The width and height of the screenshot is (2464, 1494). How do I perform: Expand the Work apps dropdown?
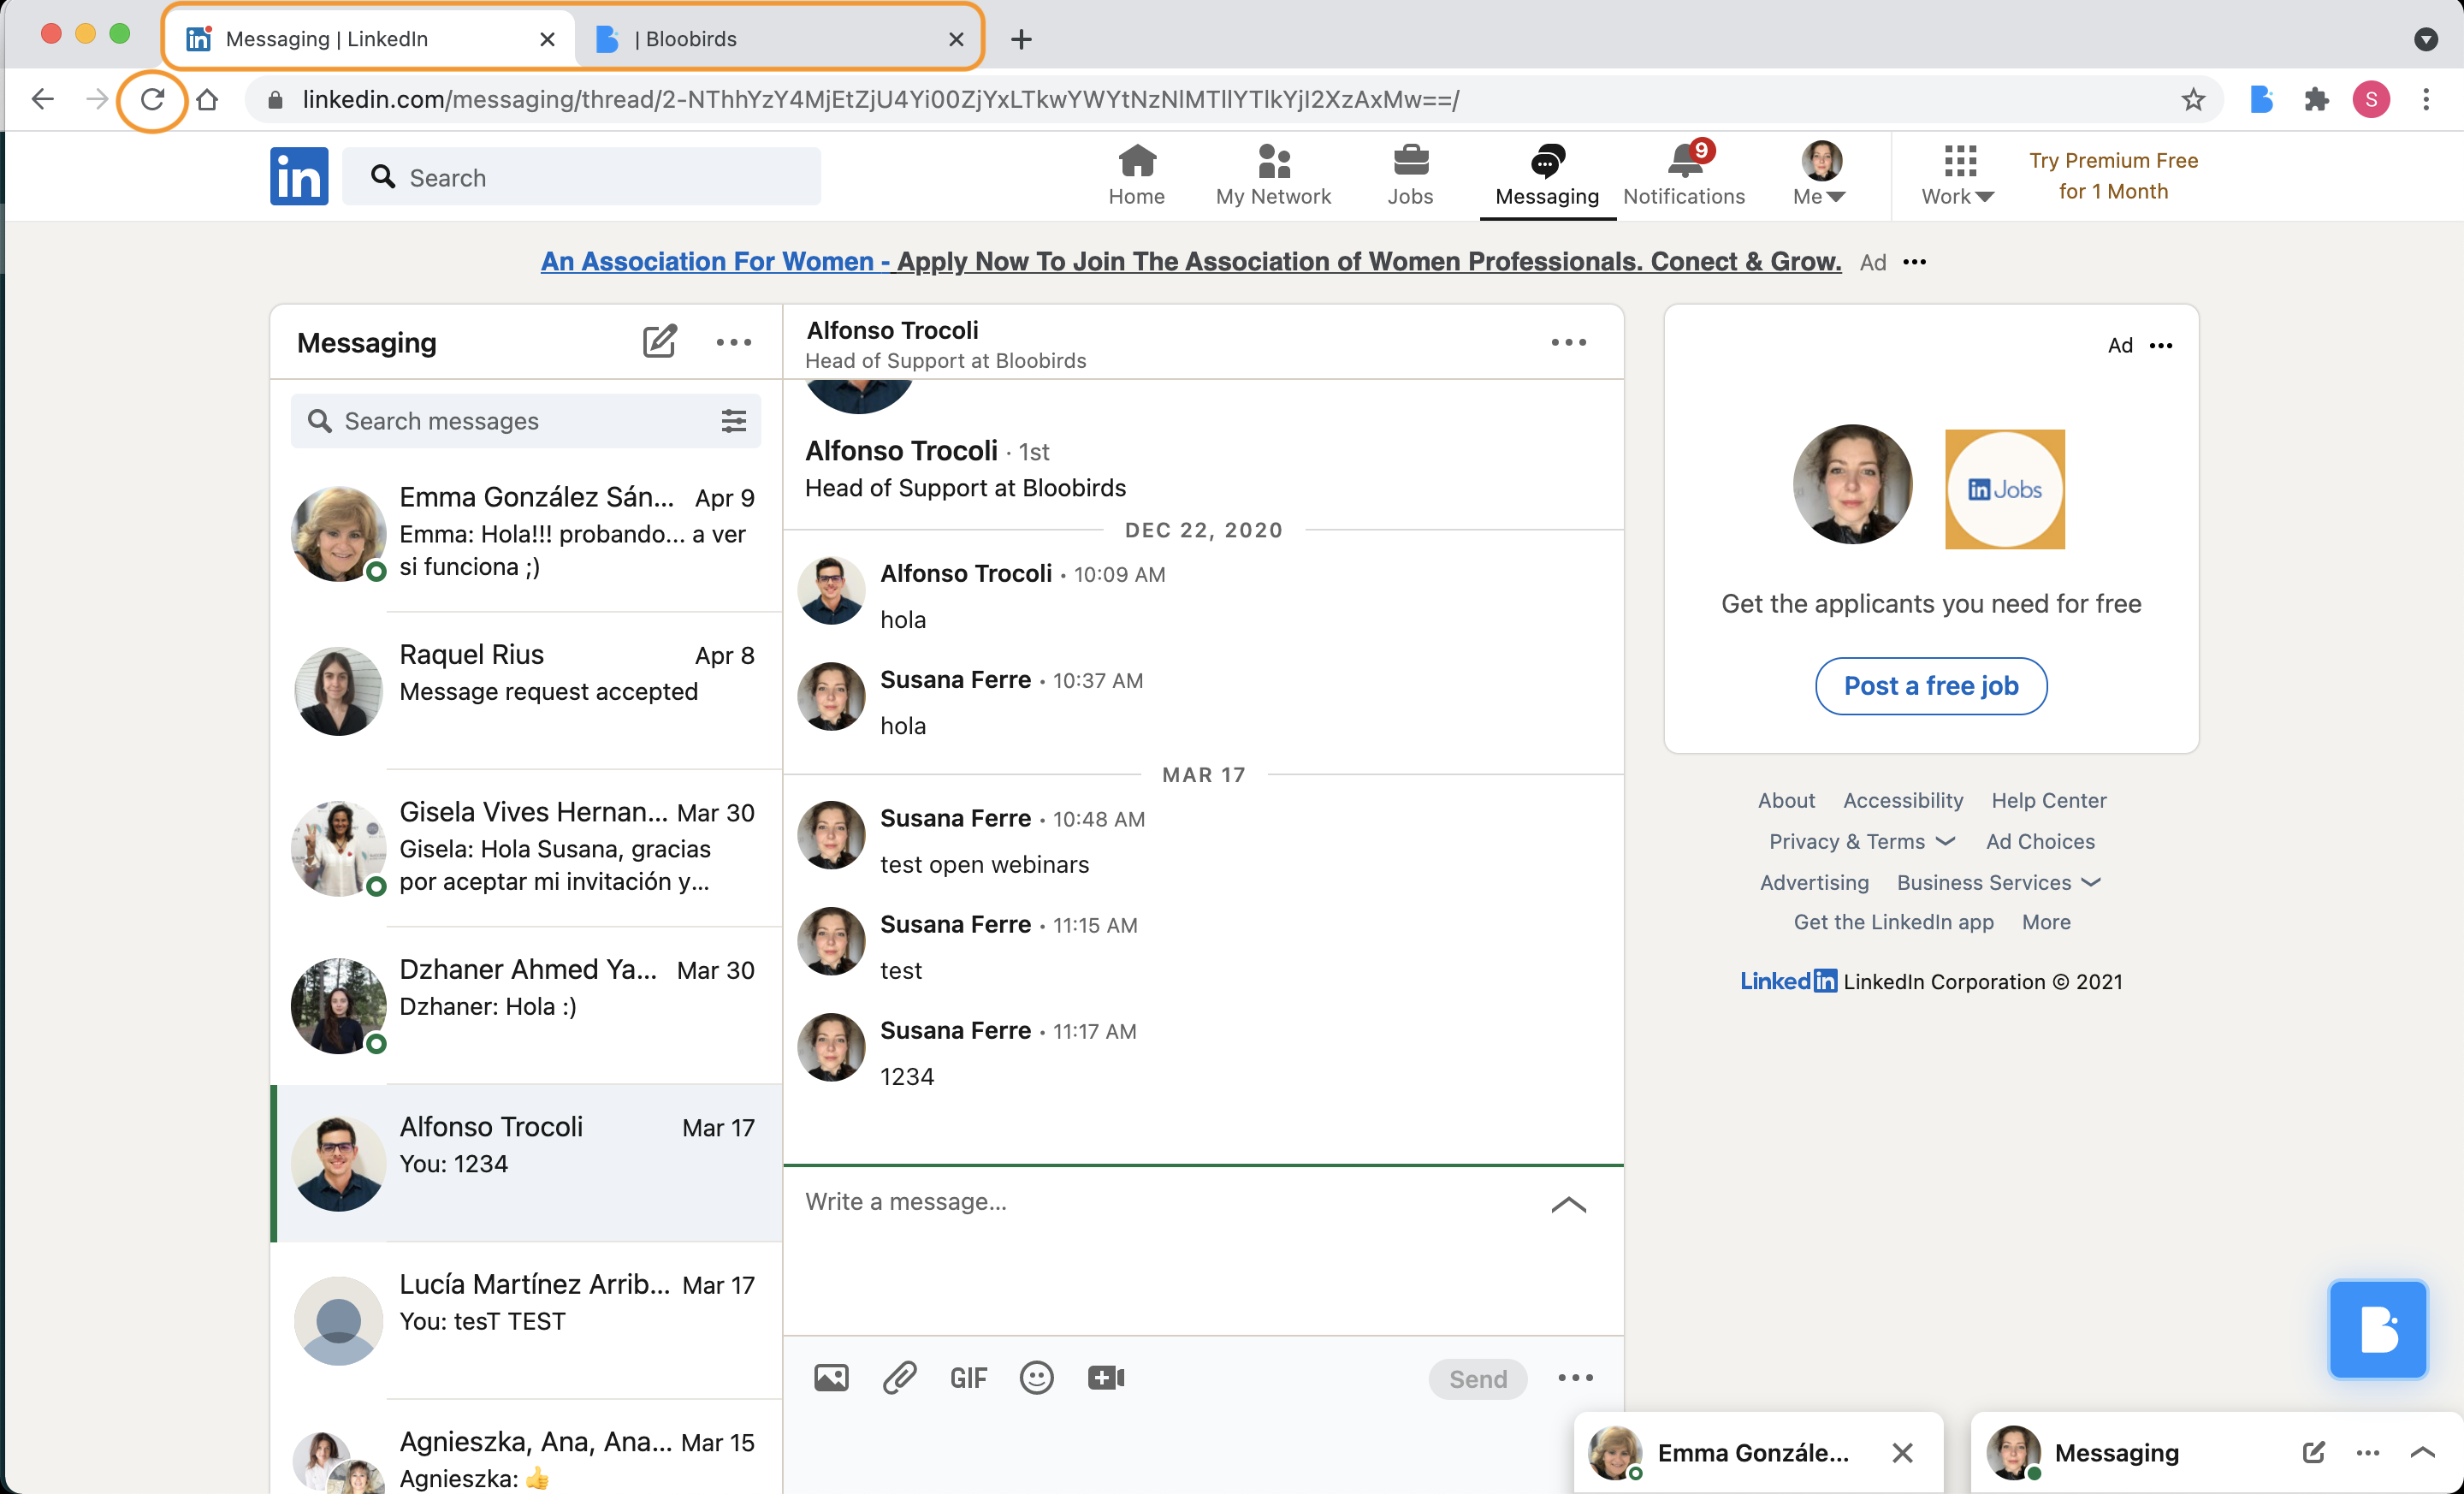(1957, 175)
